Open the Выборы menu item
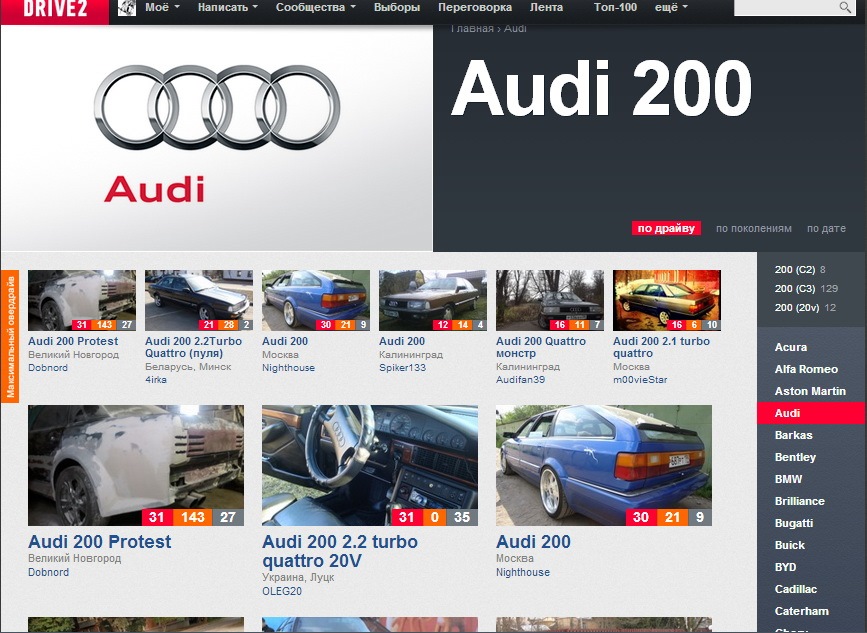The height and width of the screenshot is (633, 867). pyautogui.click(x=397, y=8)
